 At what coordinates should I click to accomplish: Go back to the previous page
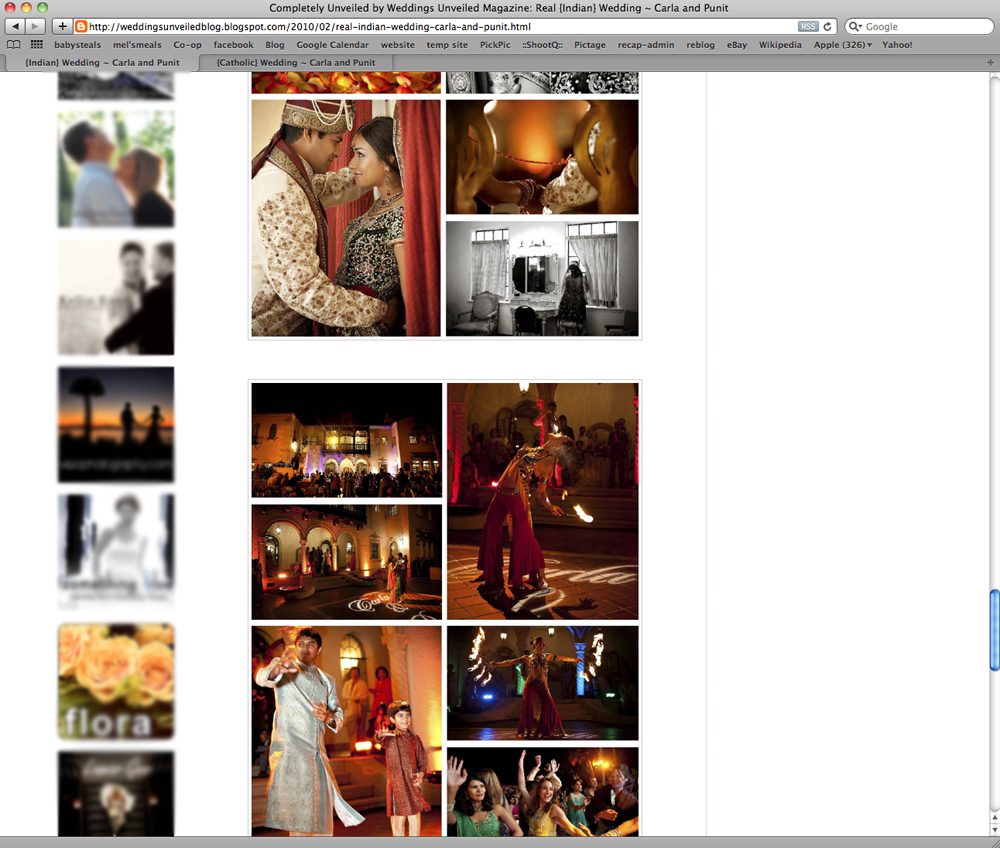15,27
